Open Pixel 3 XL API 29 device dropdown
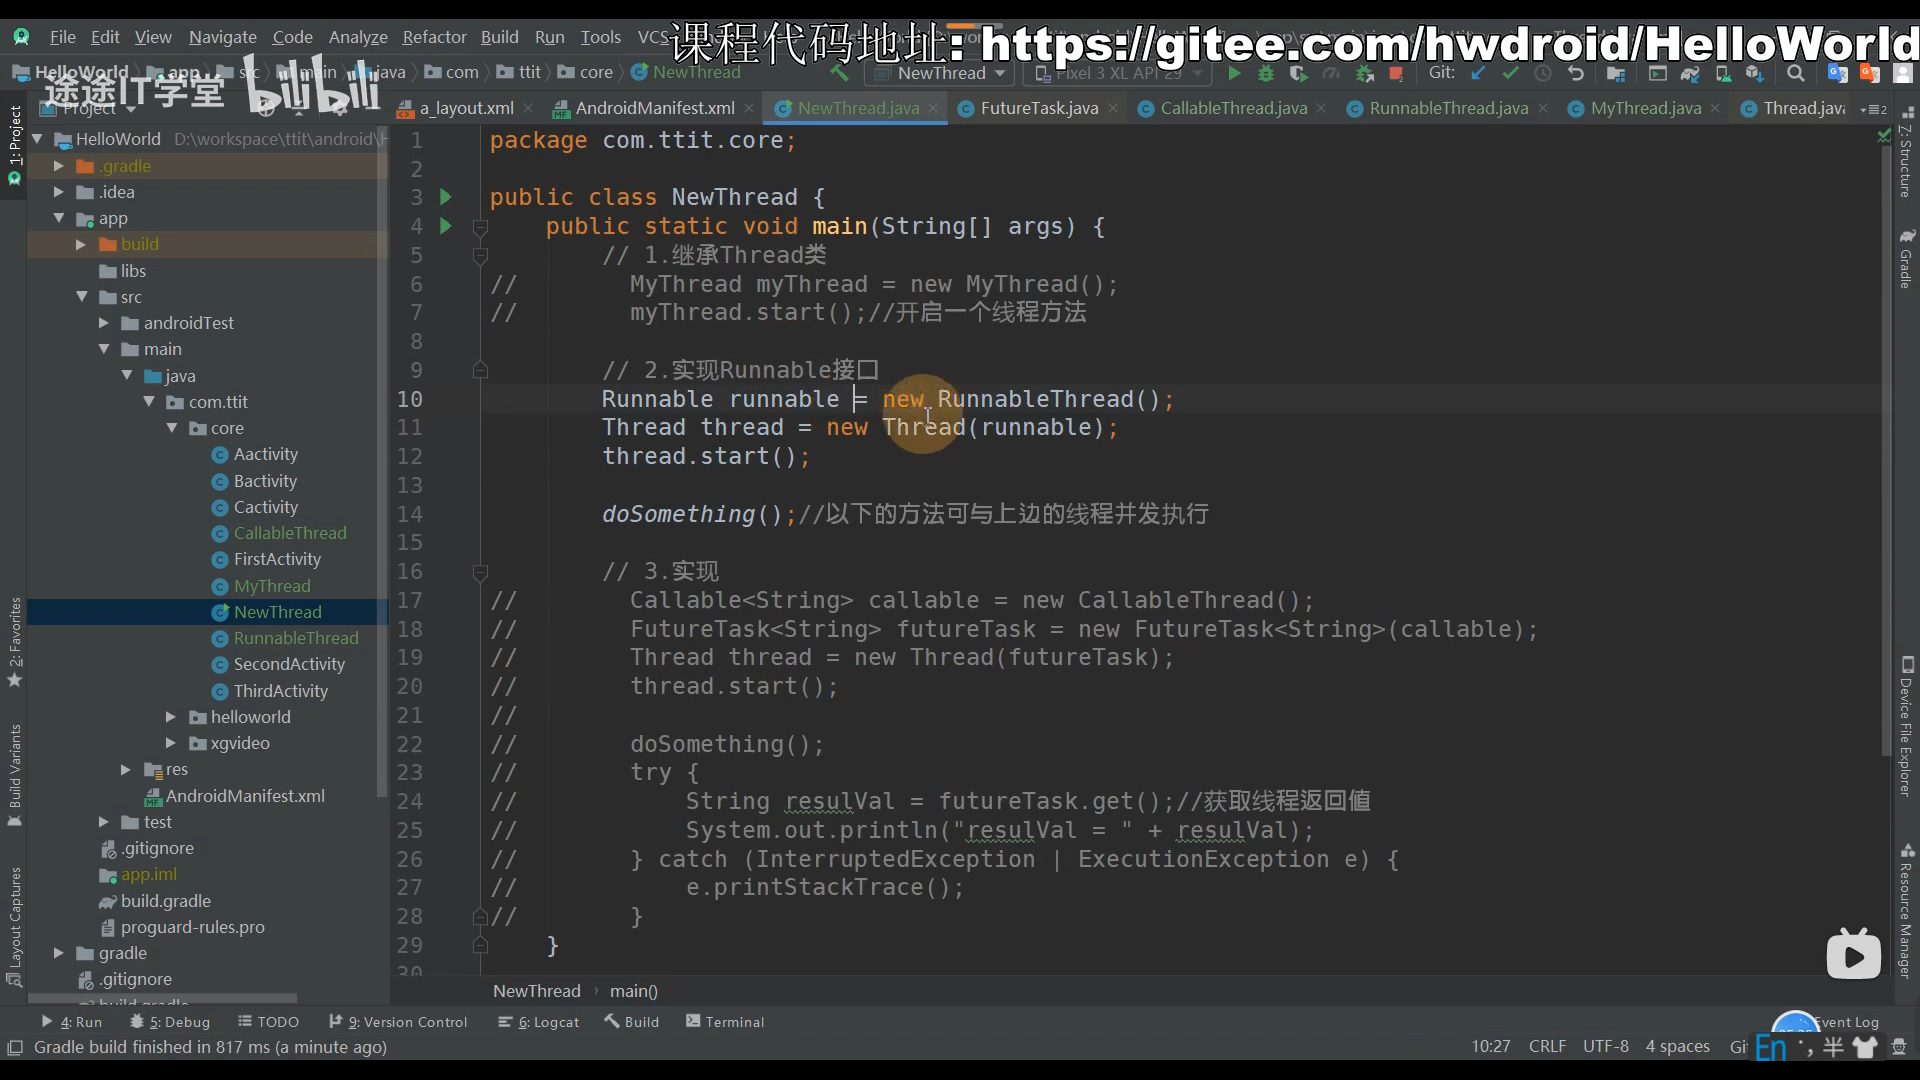This screenshot has height=1080, width=1920. (1118, 73)
